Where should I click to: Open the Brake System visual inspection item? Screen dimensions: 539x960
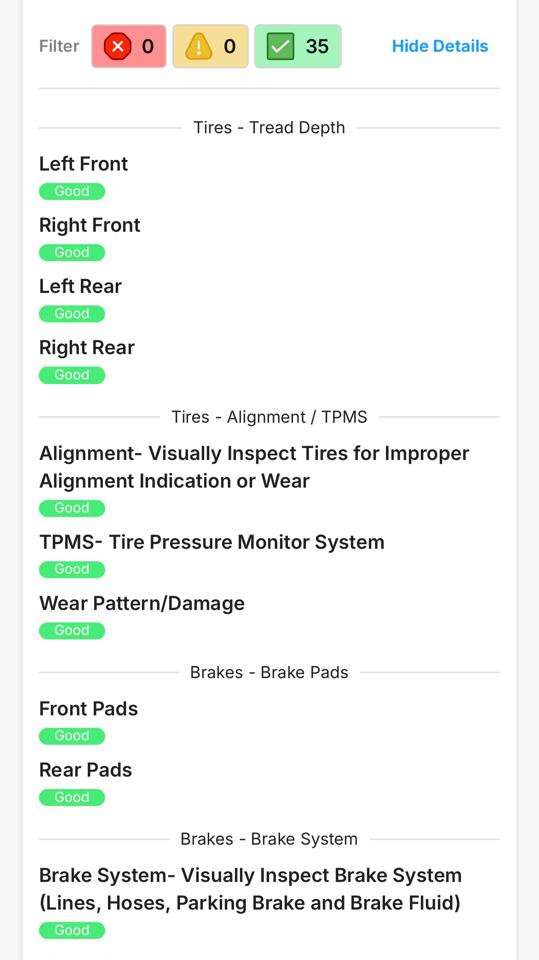click(x=251, y=889)
